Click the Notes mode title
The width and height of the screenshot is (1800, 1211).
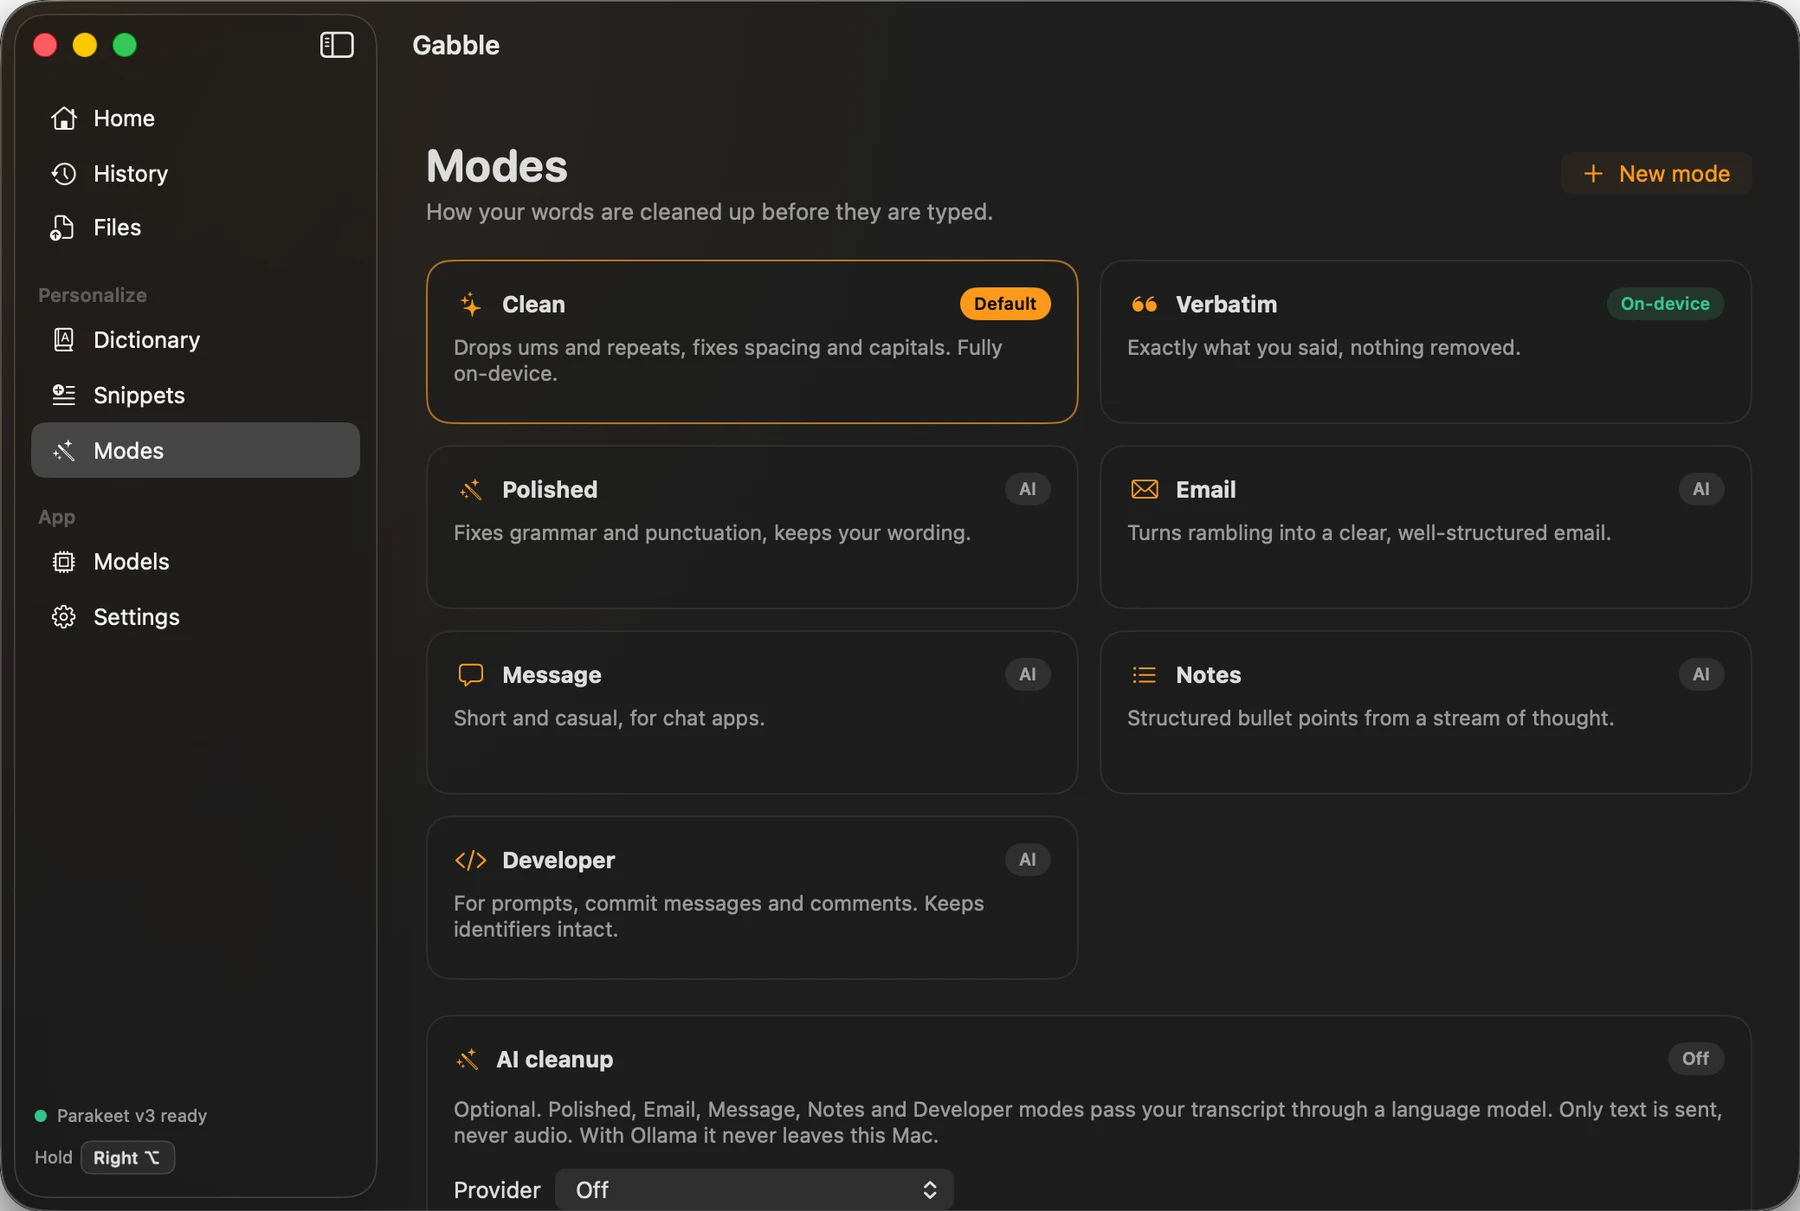(x=1208, y=675)
